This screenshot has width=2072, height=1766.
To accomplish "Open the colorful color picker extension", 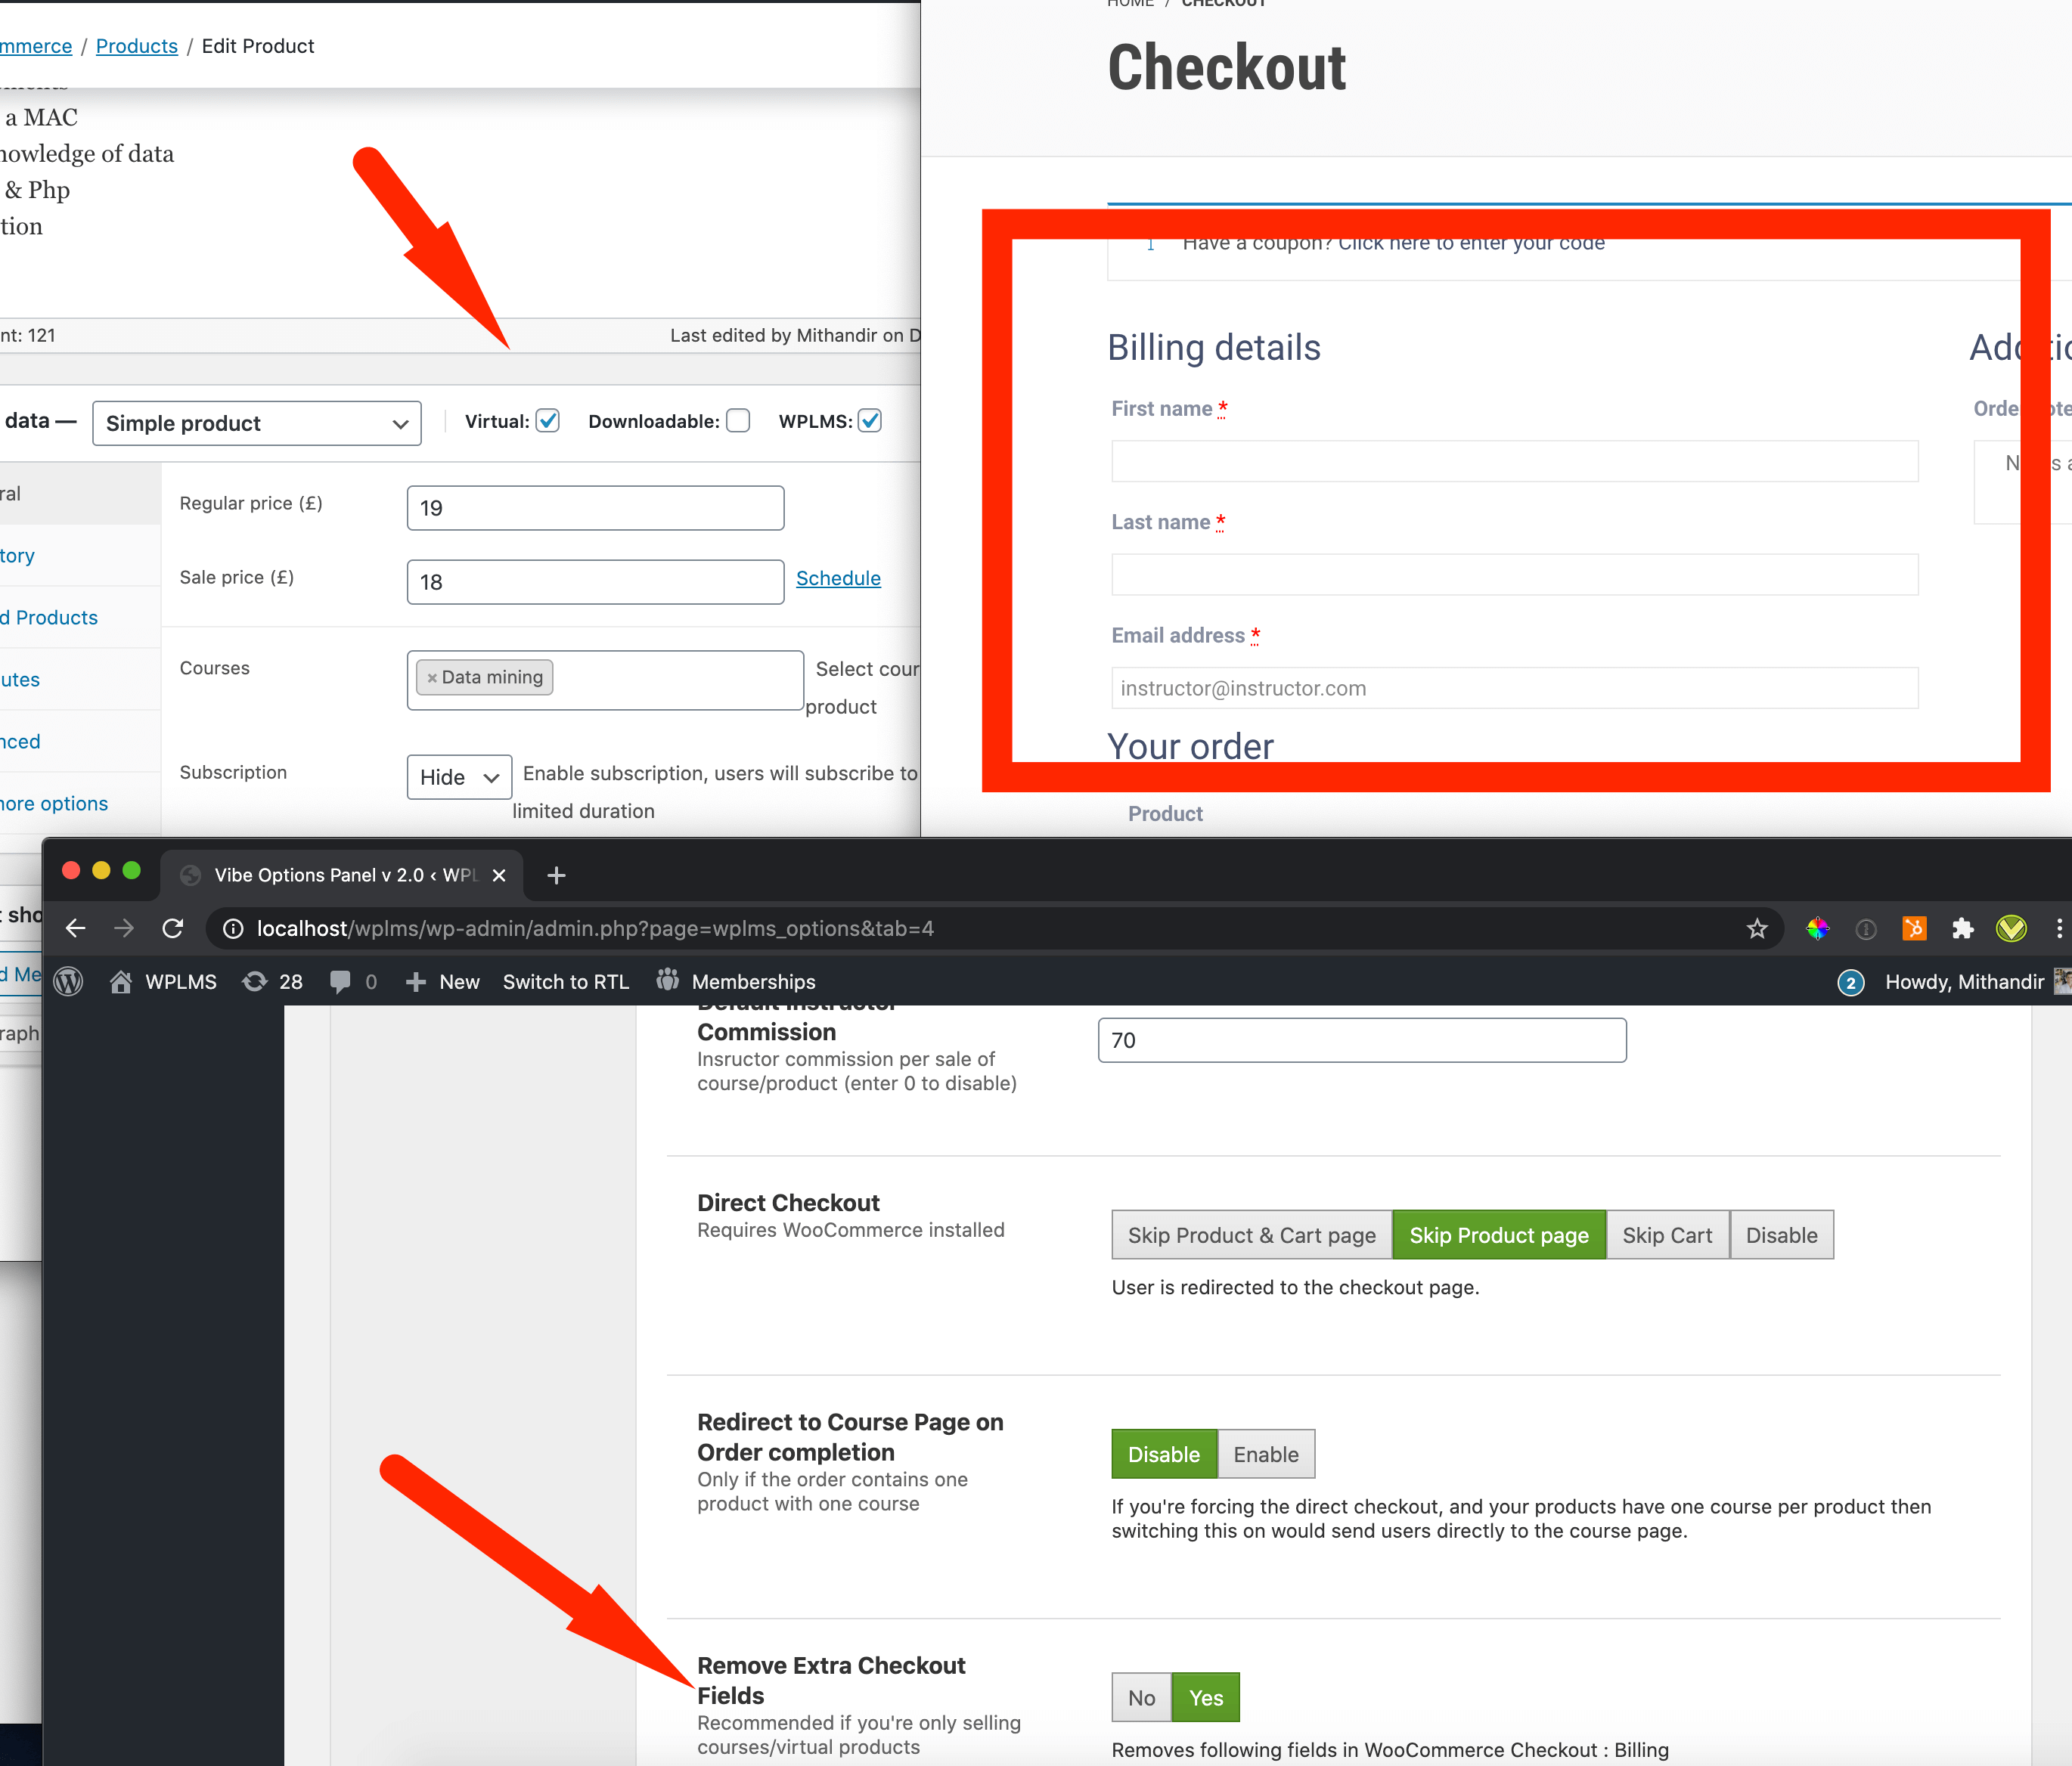I will pyautogui.click(x=1817, y=929).
